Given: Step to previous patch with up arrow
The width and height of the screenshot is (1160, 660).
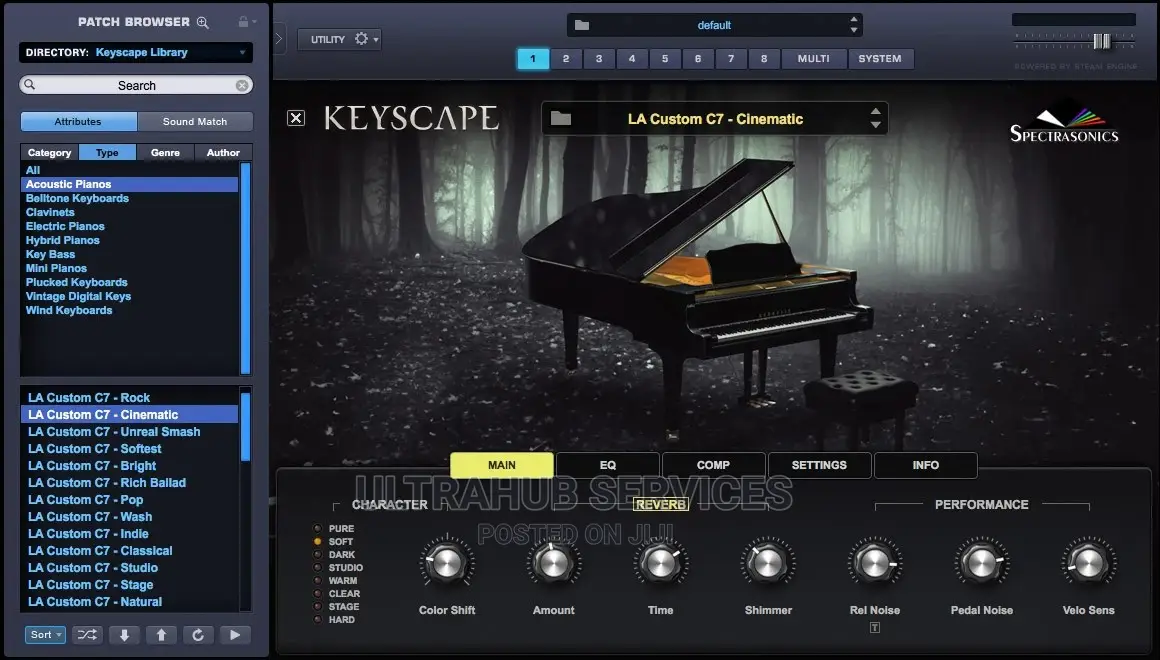Looking at the screenshot, I should [161, 635].
